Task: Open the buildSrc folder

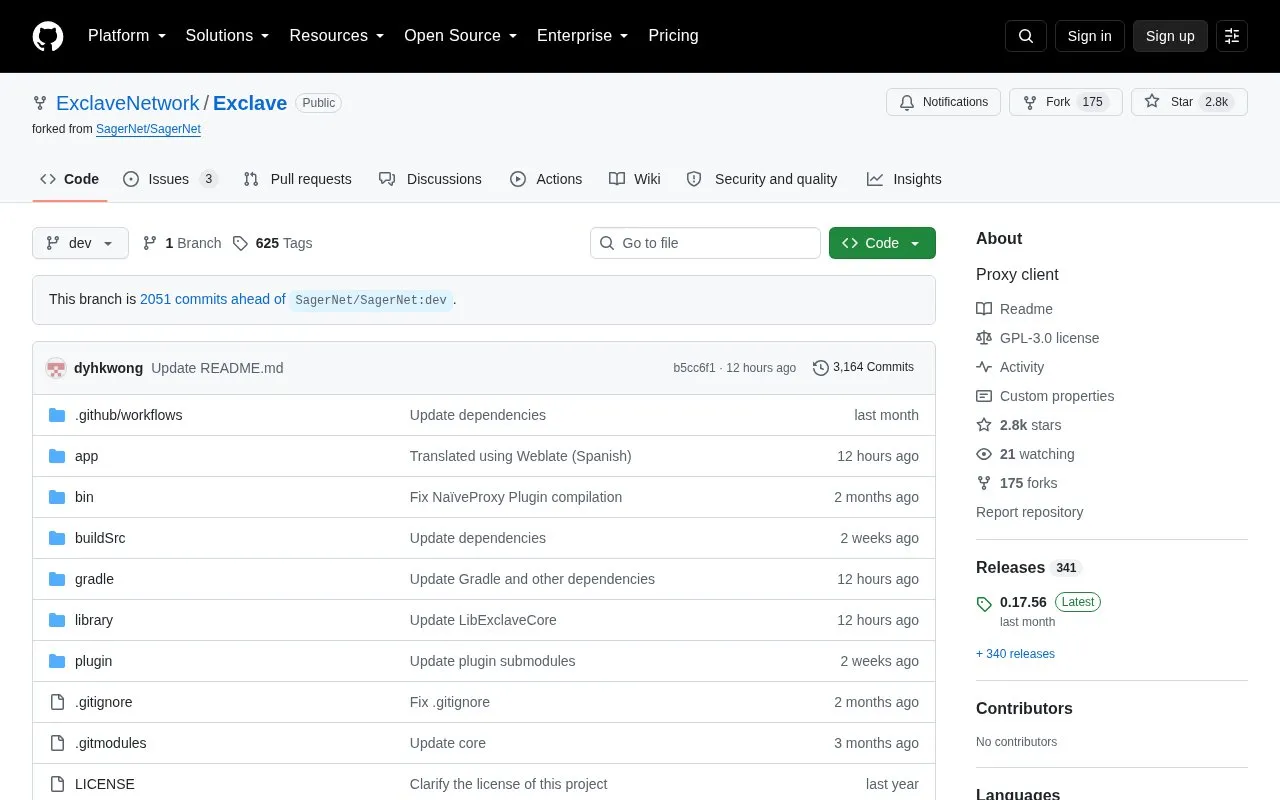Action: [100, 538]
